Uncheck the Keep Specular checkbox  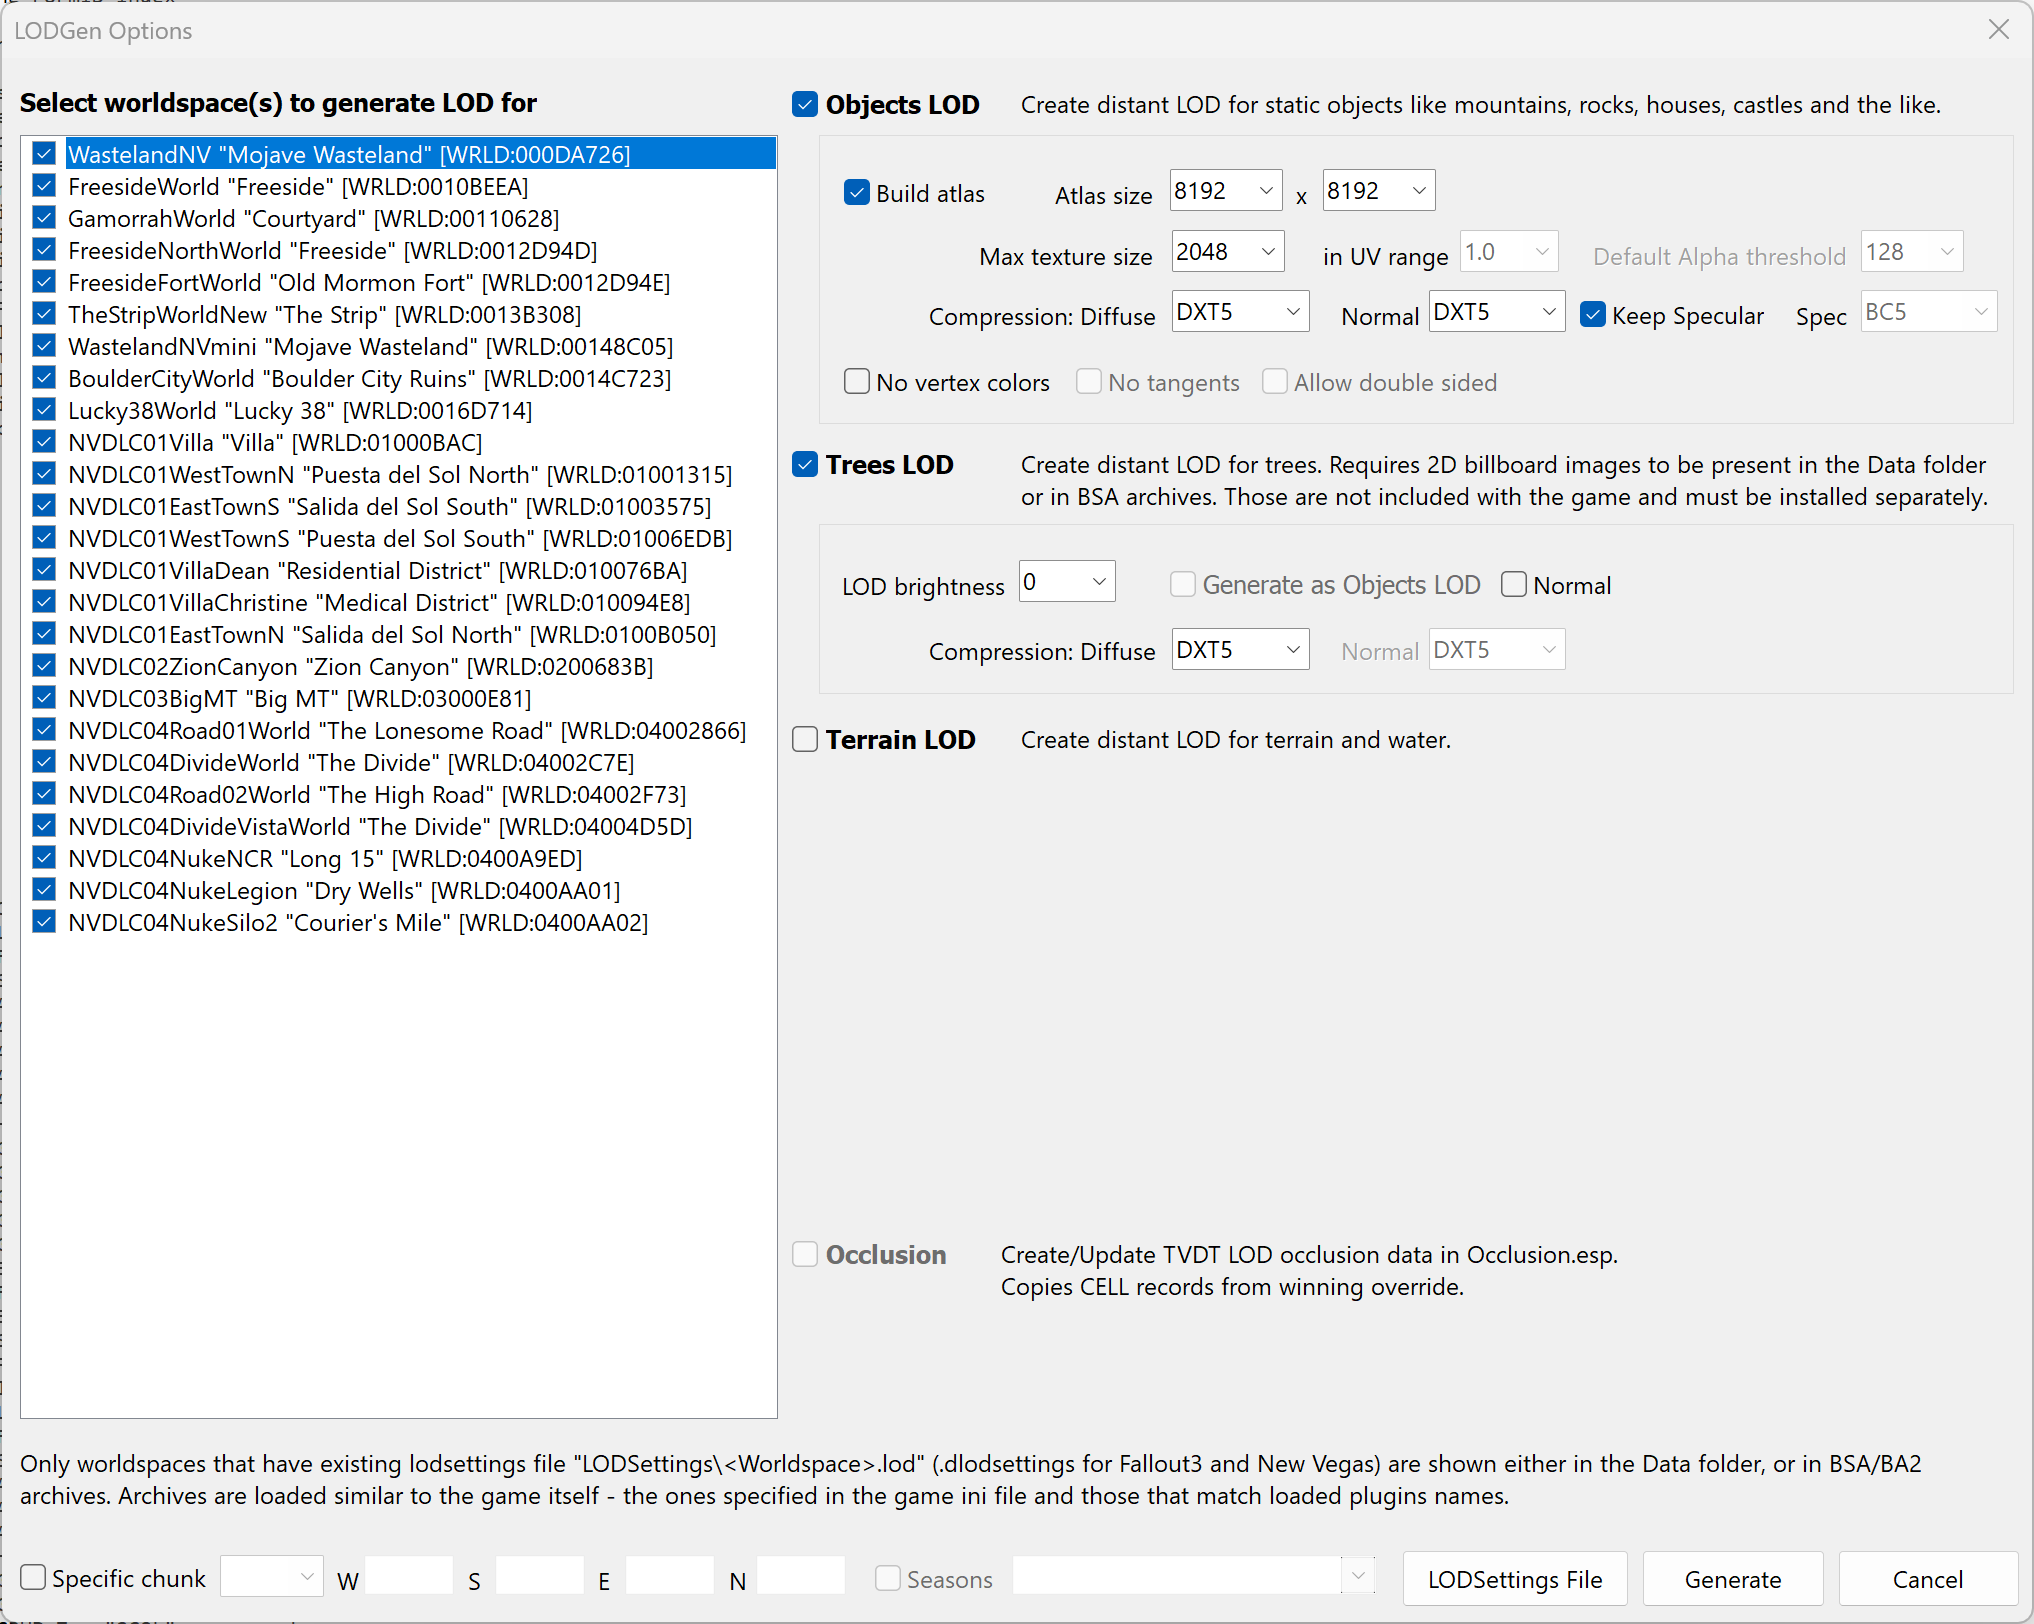click(x=1593, y=315)
